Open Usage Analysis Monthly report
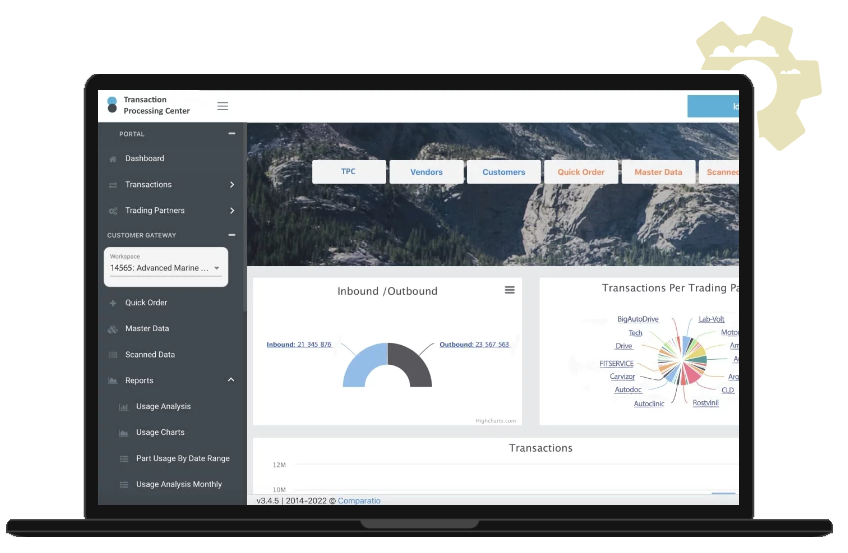 point(178,484)
